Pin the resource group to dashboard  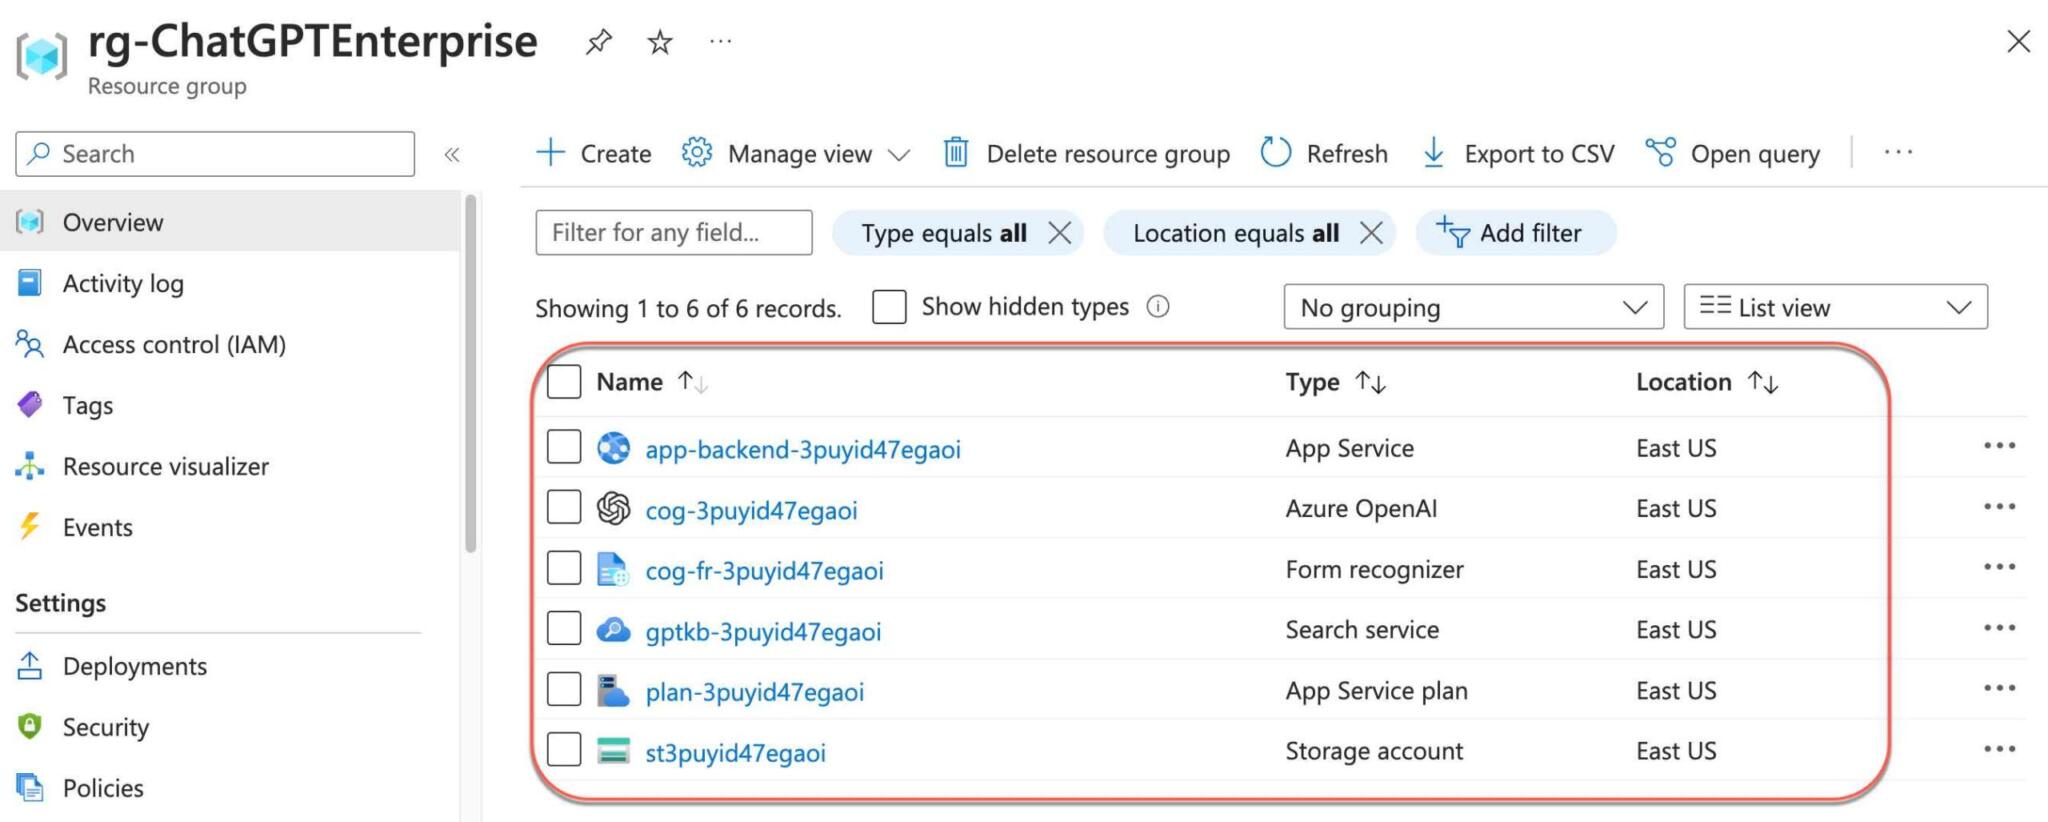click(x=598, y=42)
